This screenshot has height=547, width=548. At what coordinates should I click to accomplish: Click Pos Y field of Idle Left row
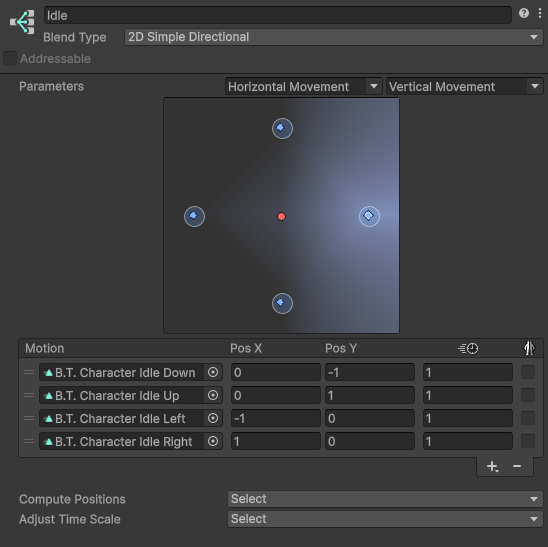pos(370,418)
